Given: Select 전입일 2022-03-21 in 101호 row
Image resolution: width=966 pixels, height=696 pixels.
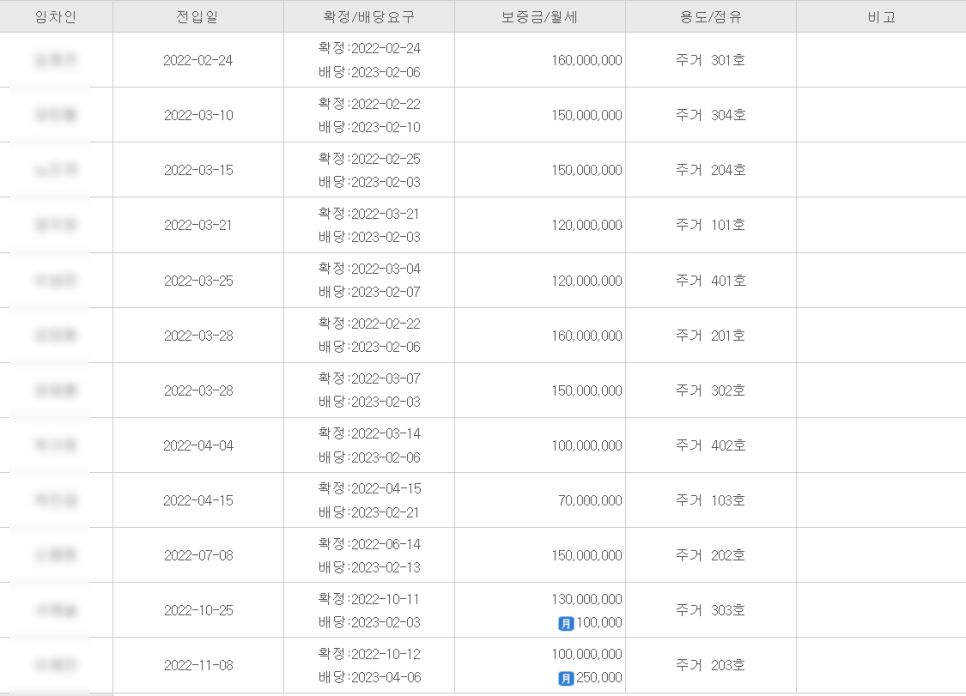Looking at the screenshot, I should pos(198,225).
